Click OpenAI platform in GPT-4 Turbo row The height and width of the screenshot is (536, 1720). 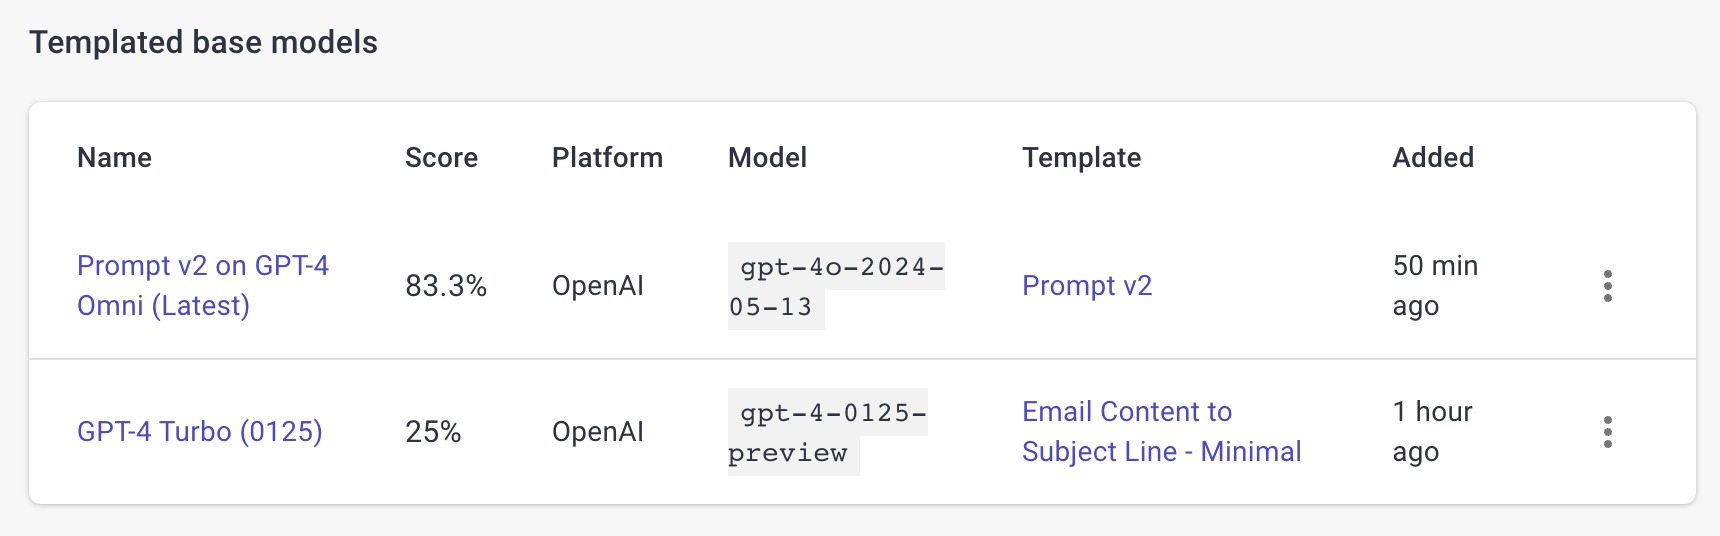click(x=598, y=432)
